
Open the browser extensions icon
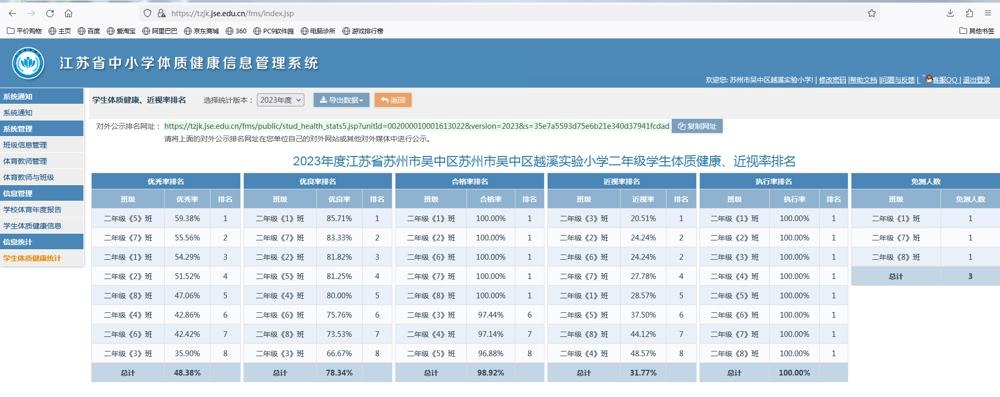(x=969, y=13)
